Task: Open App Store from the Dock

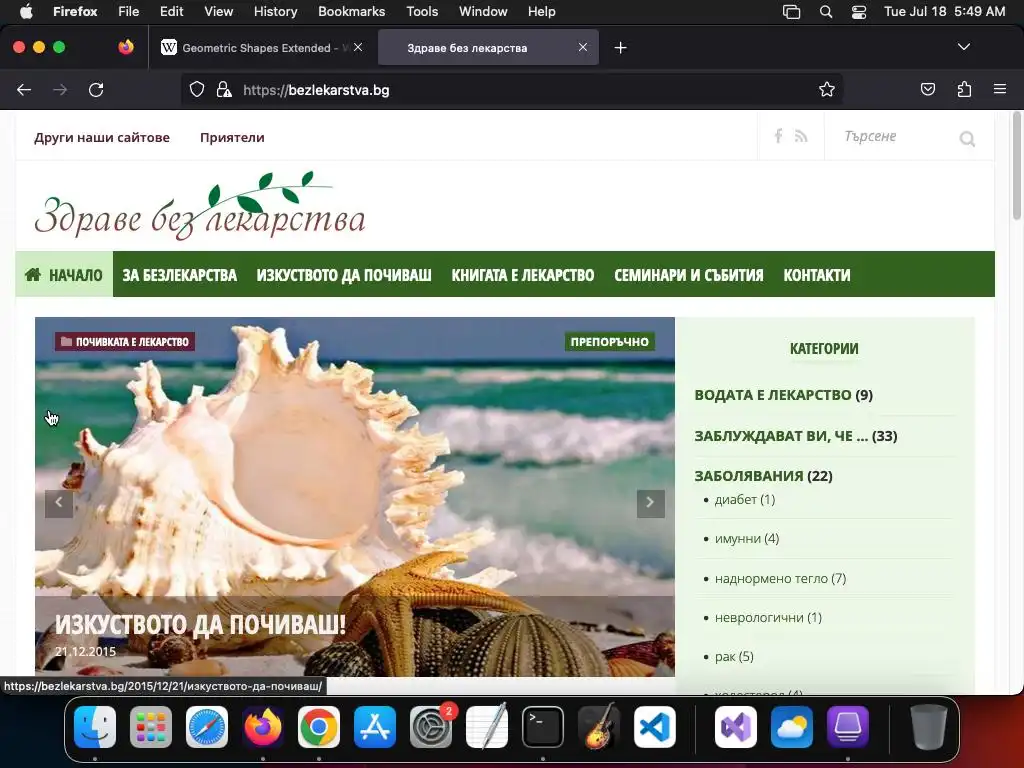Action: [x=375, y=727]
